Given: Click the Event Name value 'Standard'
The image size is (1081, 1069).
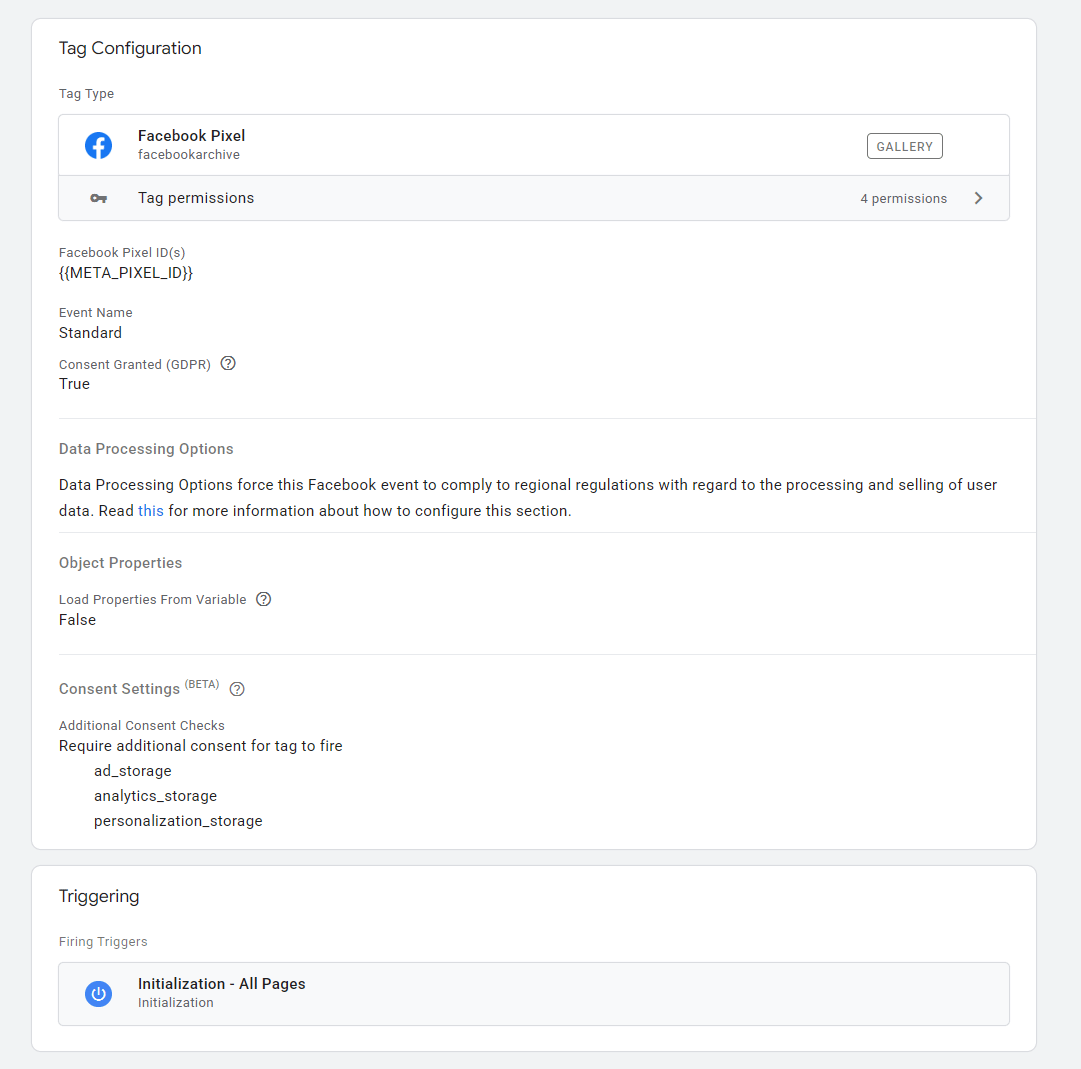Looking at the screenshot, I should (90, 333).
